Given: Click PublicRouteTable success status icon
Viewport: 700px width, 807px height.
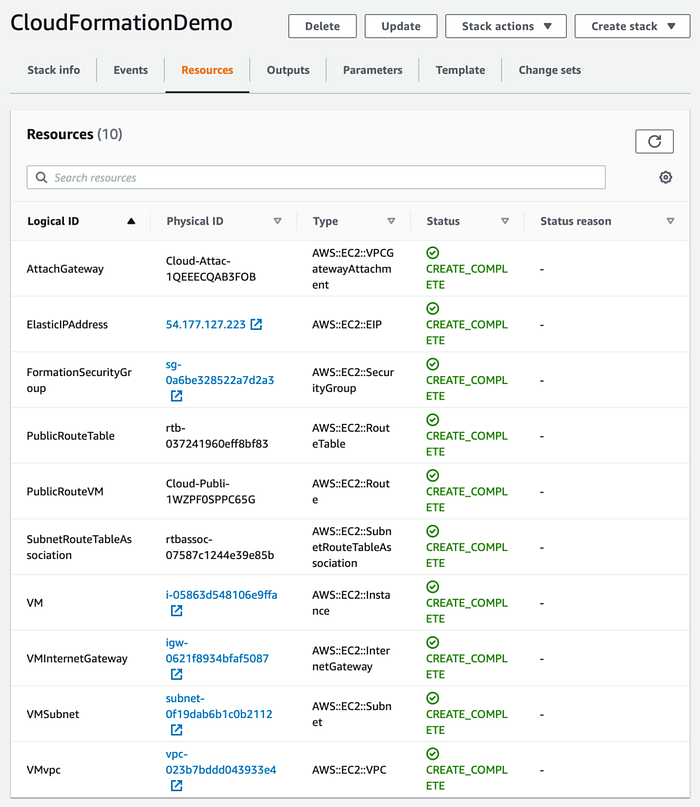Looking at the screenshot, I should [x=433, y=419].
